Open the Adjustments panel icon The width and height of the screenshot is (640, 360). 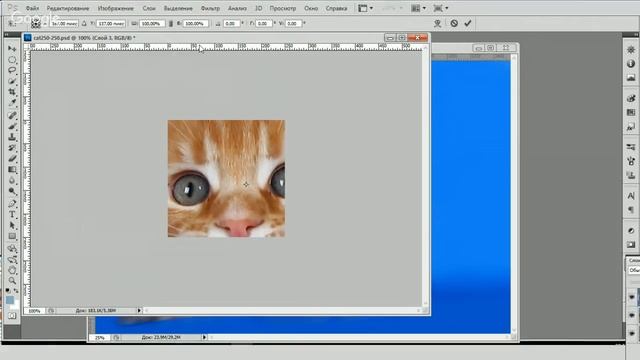click(x=631, y=231)
